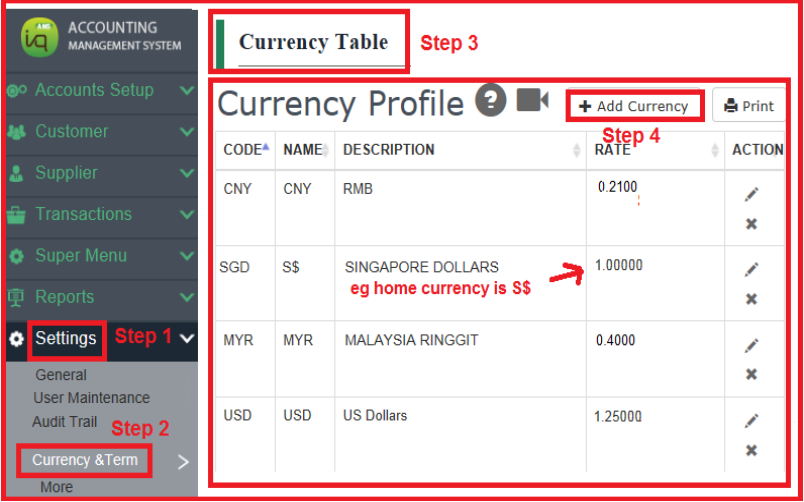This screenshot has width=804, height=502.
Task: Select Audit Trail under Settings
Action: tap(65, 421)
